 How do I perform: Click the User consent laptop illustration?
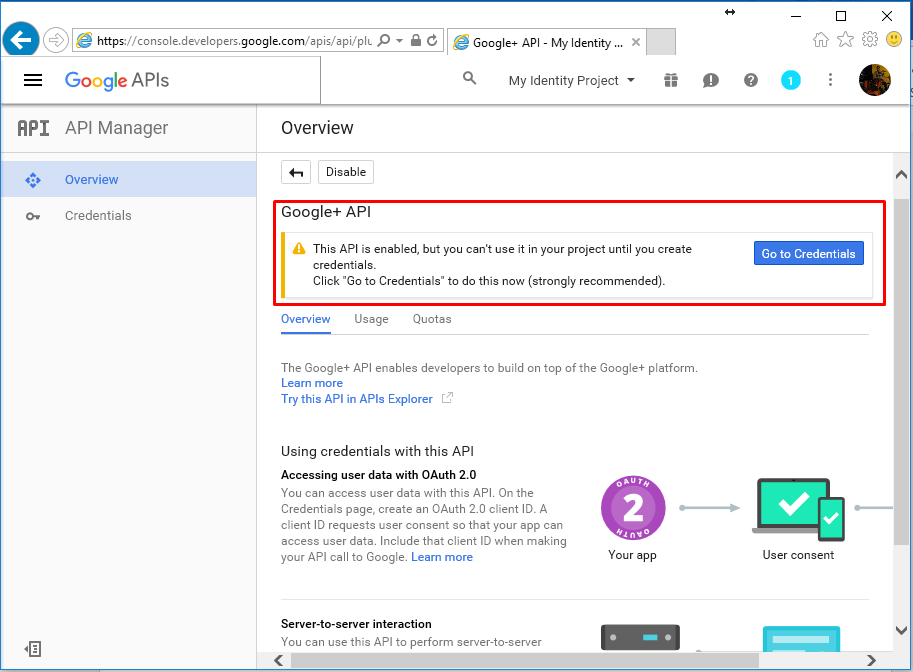(x=798, y=510)
